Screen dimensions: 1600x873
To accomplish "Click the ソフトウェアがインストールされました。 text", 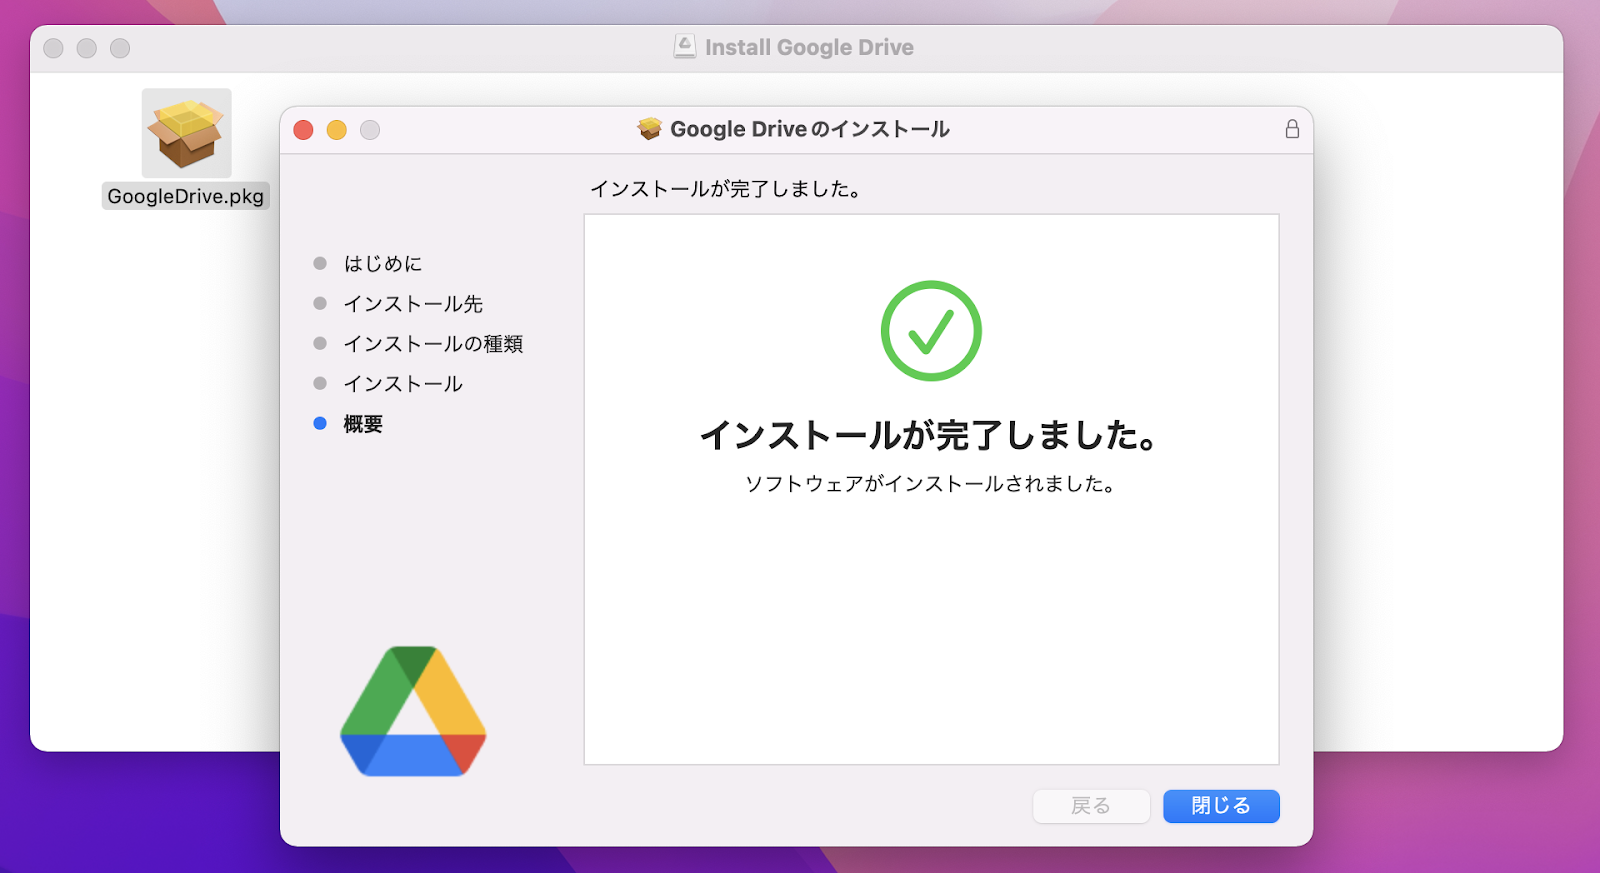I will pos(930,484).
